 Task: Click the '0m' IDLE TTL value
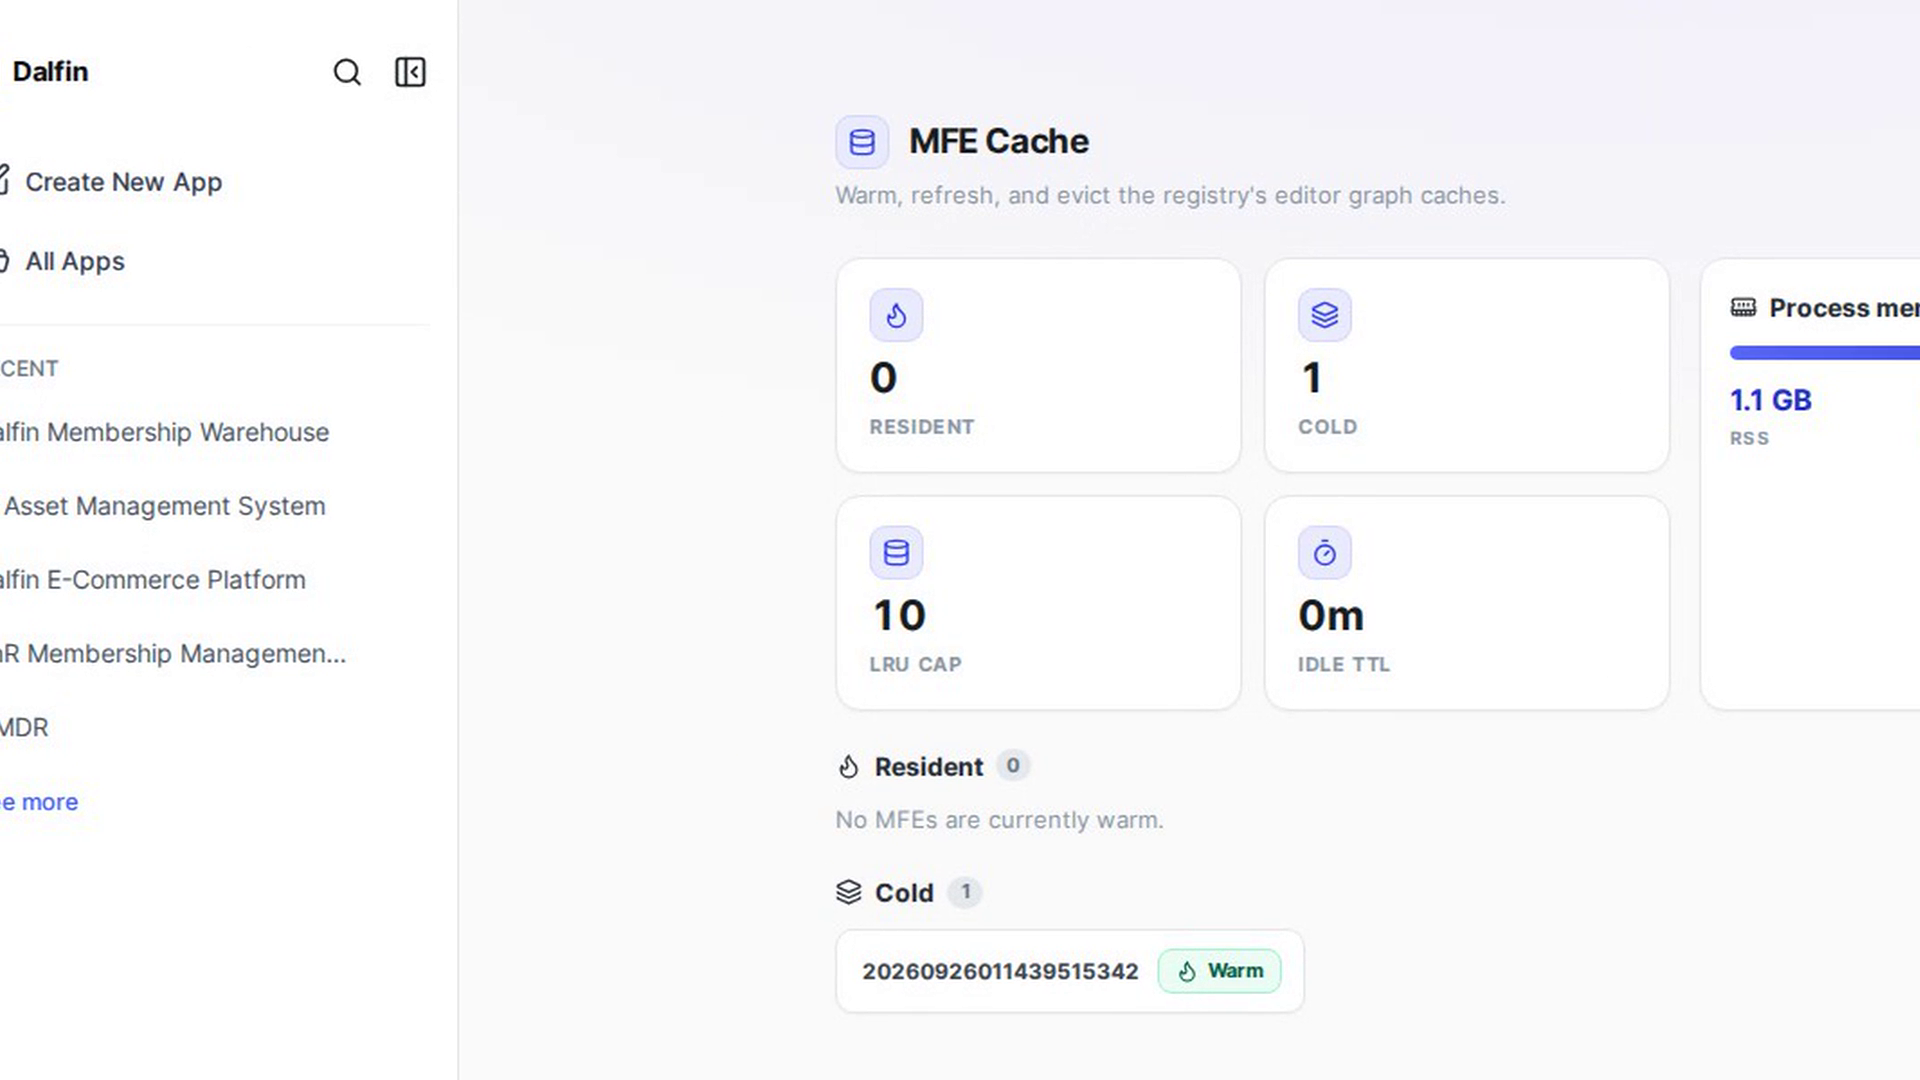coord(1331,616)
